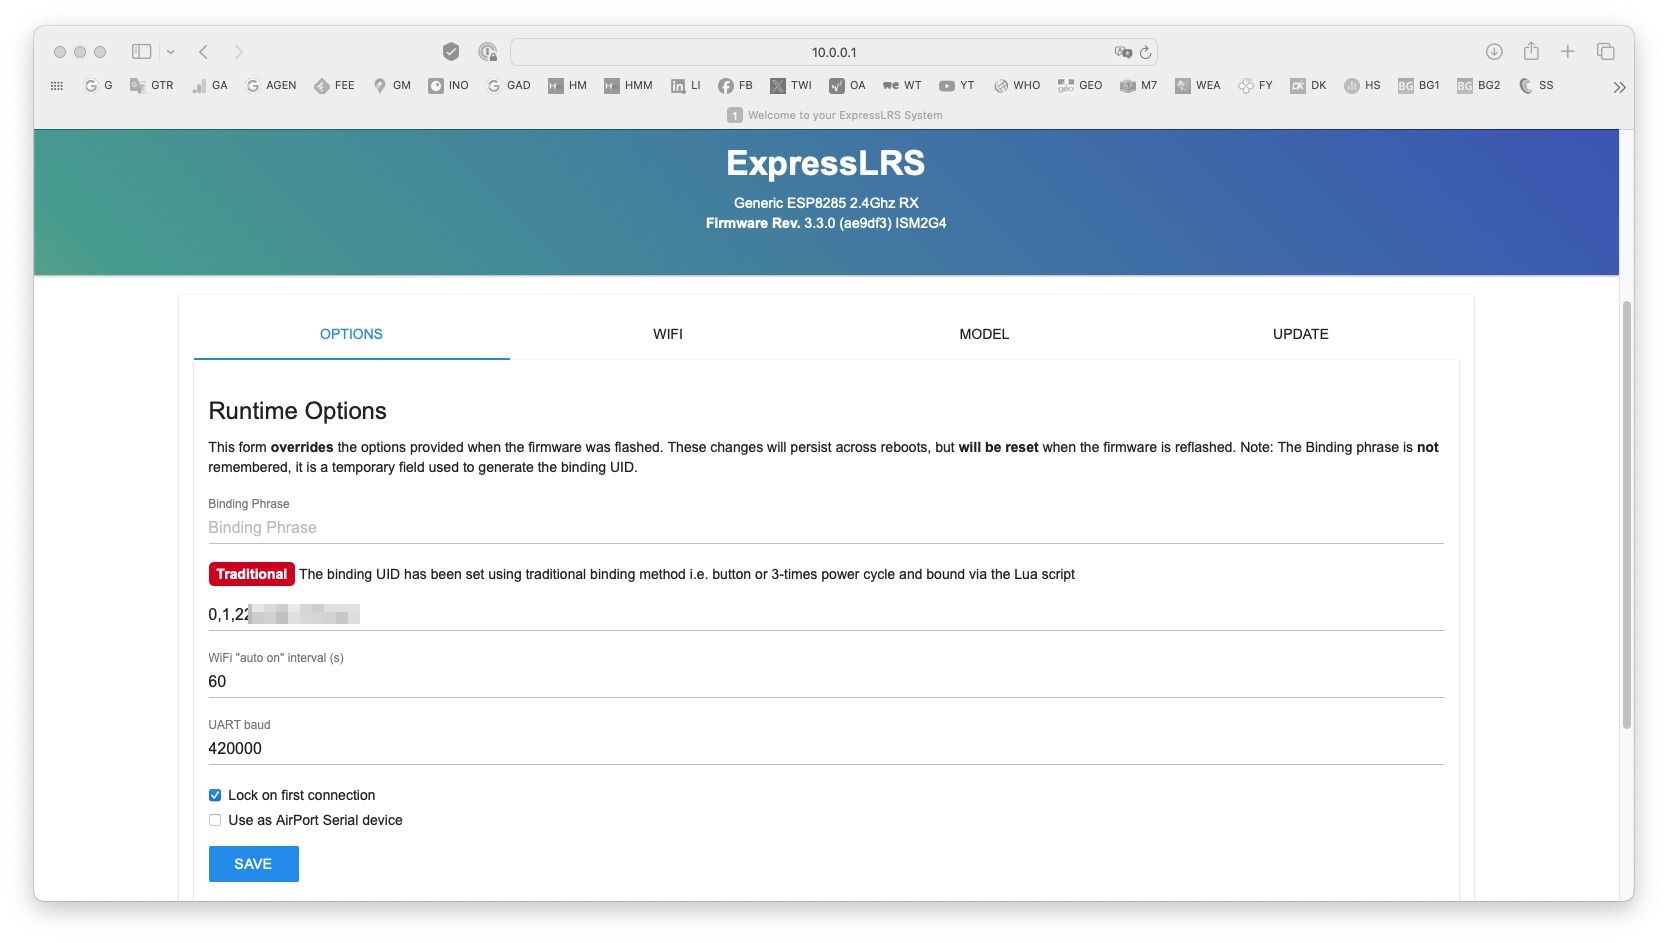Screen dimensions: 1668x943
Task: Open the G bookmark
Action: [x=98, y=86]
